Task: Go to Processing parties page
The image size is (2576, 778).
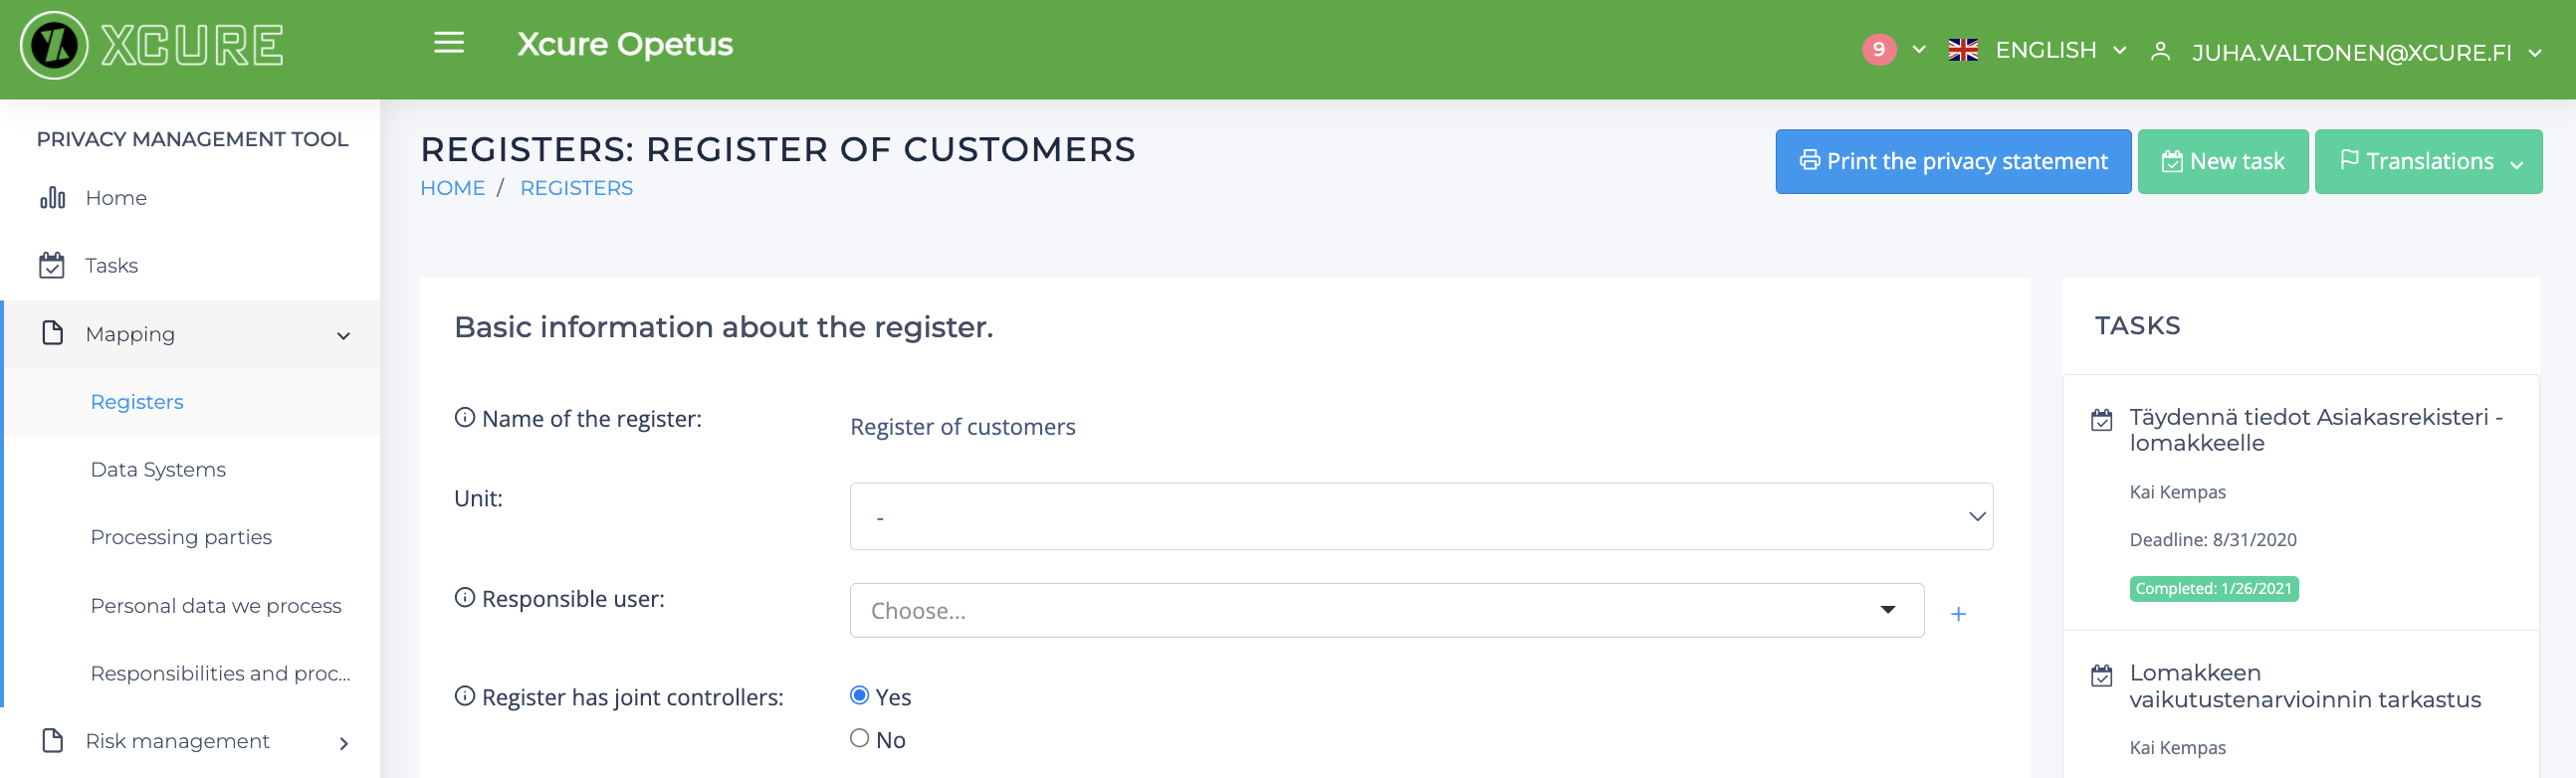Action: (x=181, y=537)
